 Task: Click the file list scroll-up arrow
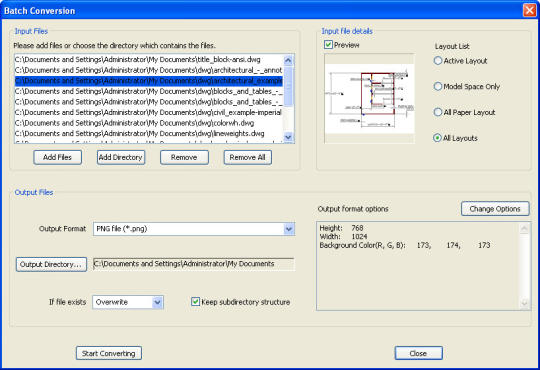[288, 61]
